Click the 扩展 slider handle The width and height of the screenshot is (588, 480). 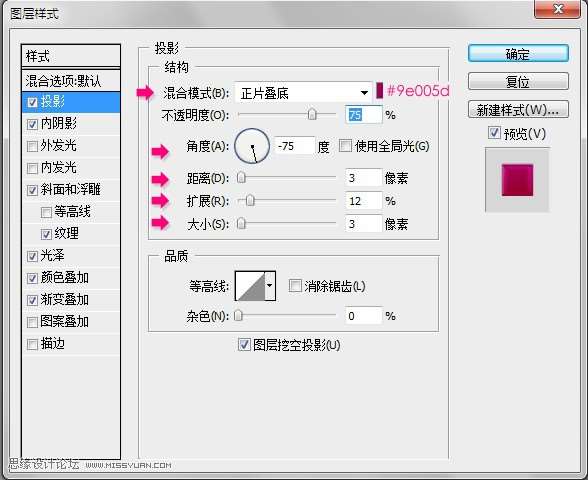(x=250, y=201)
